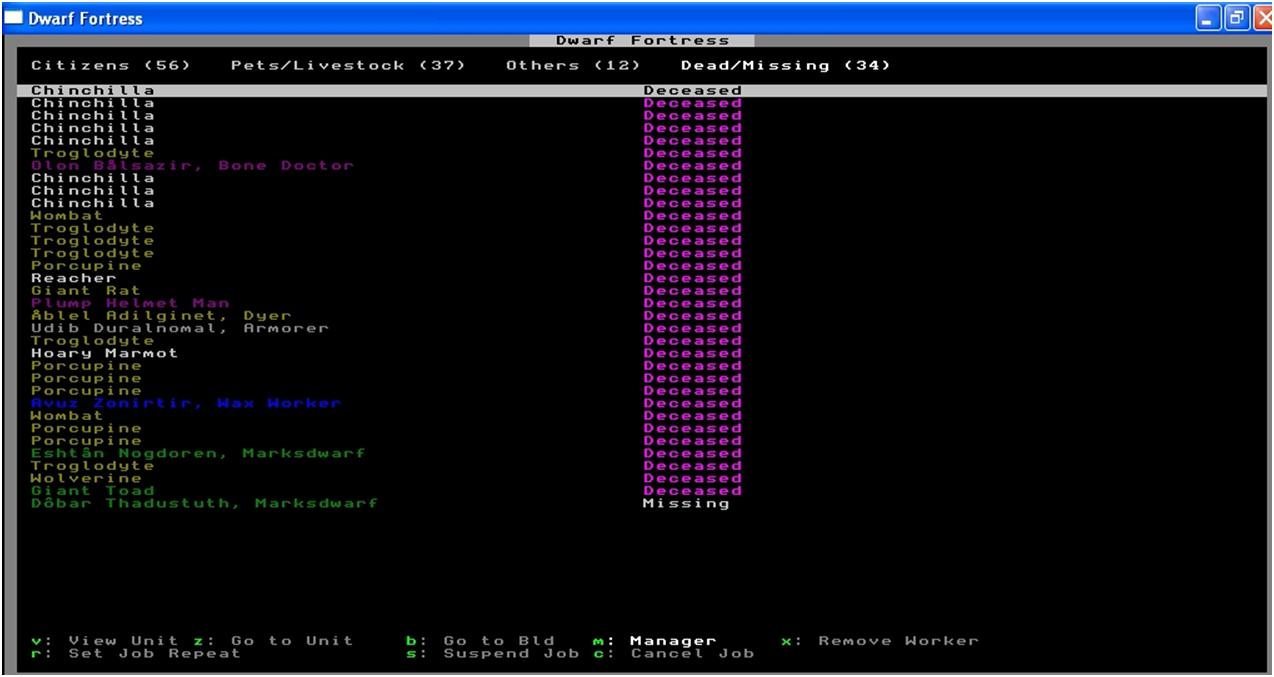Go to the Dead/Missing (34) tab

pos(786,66)
